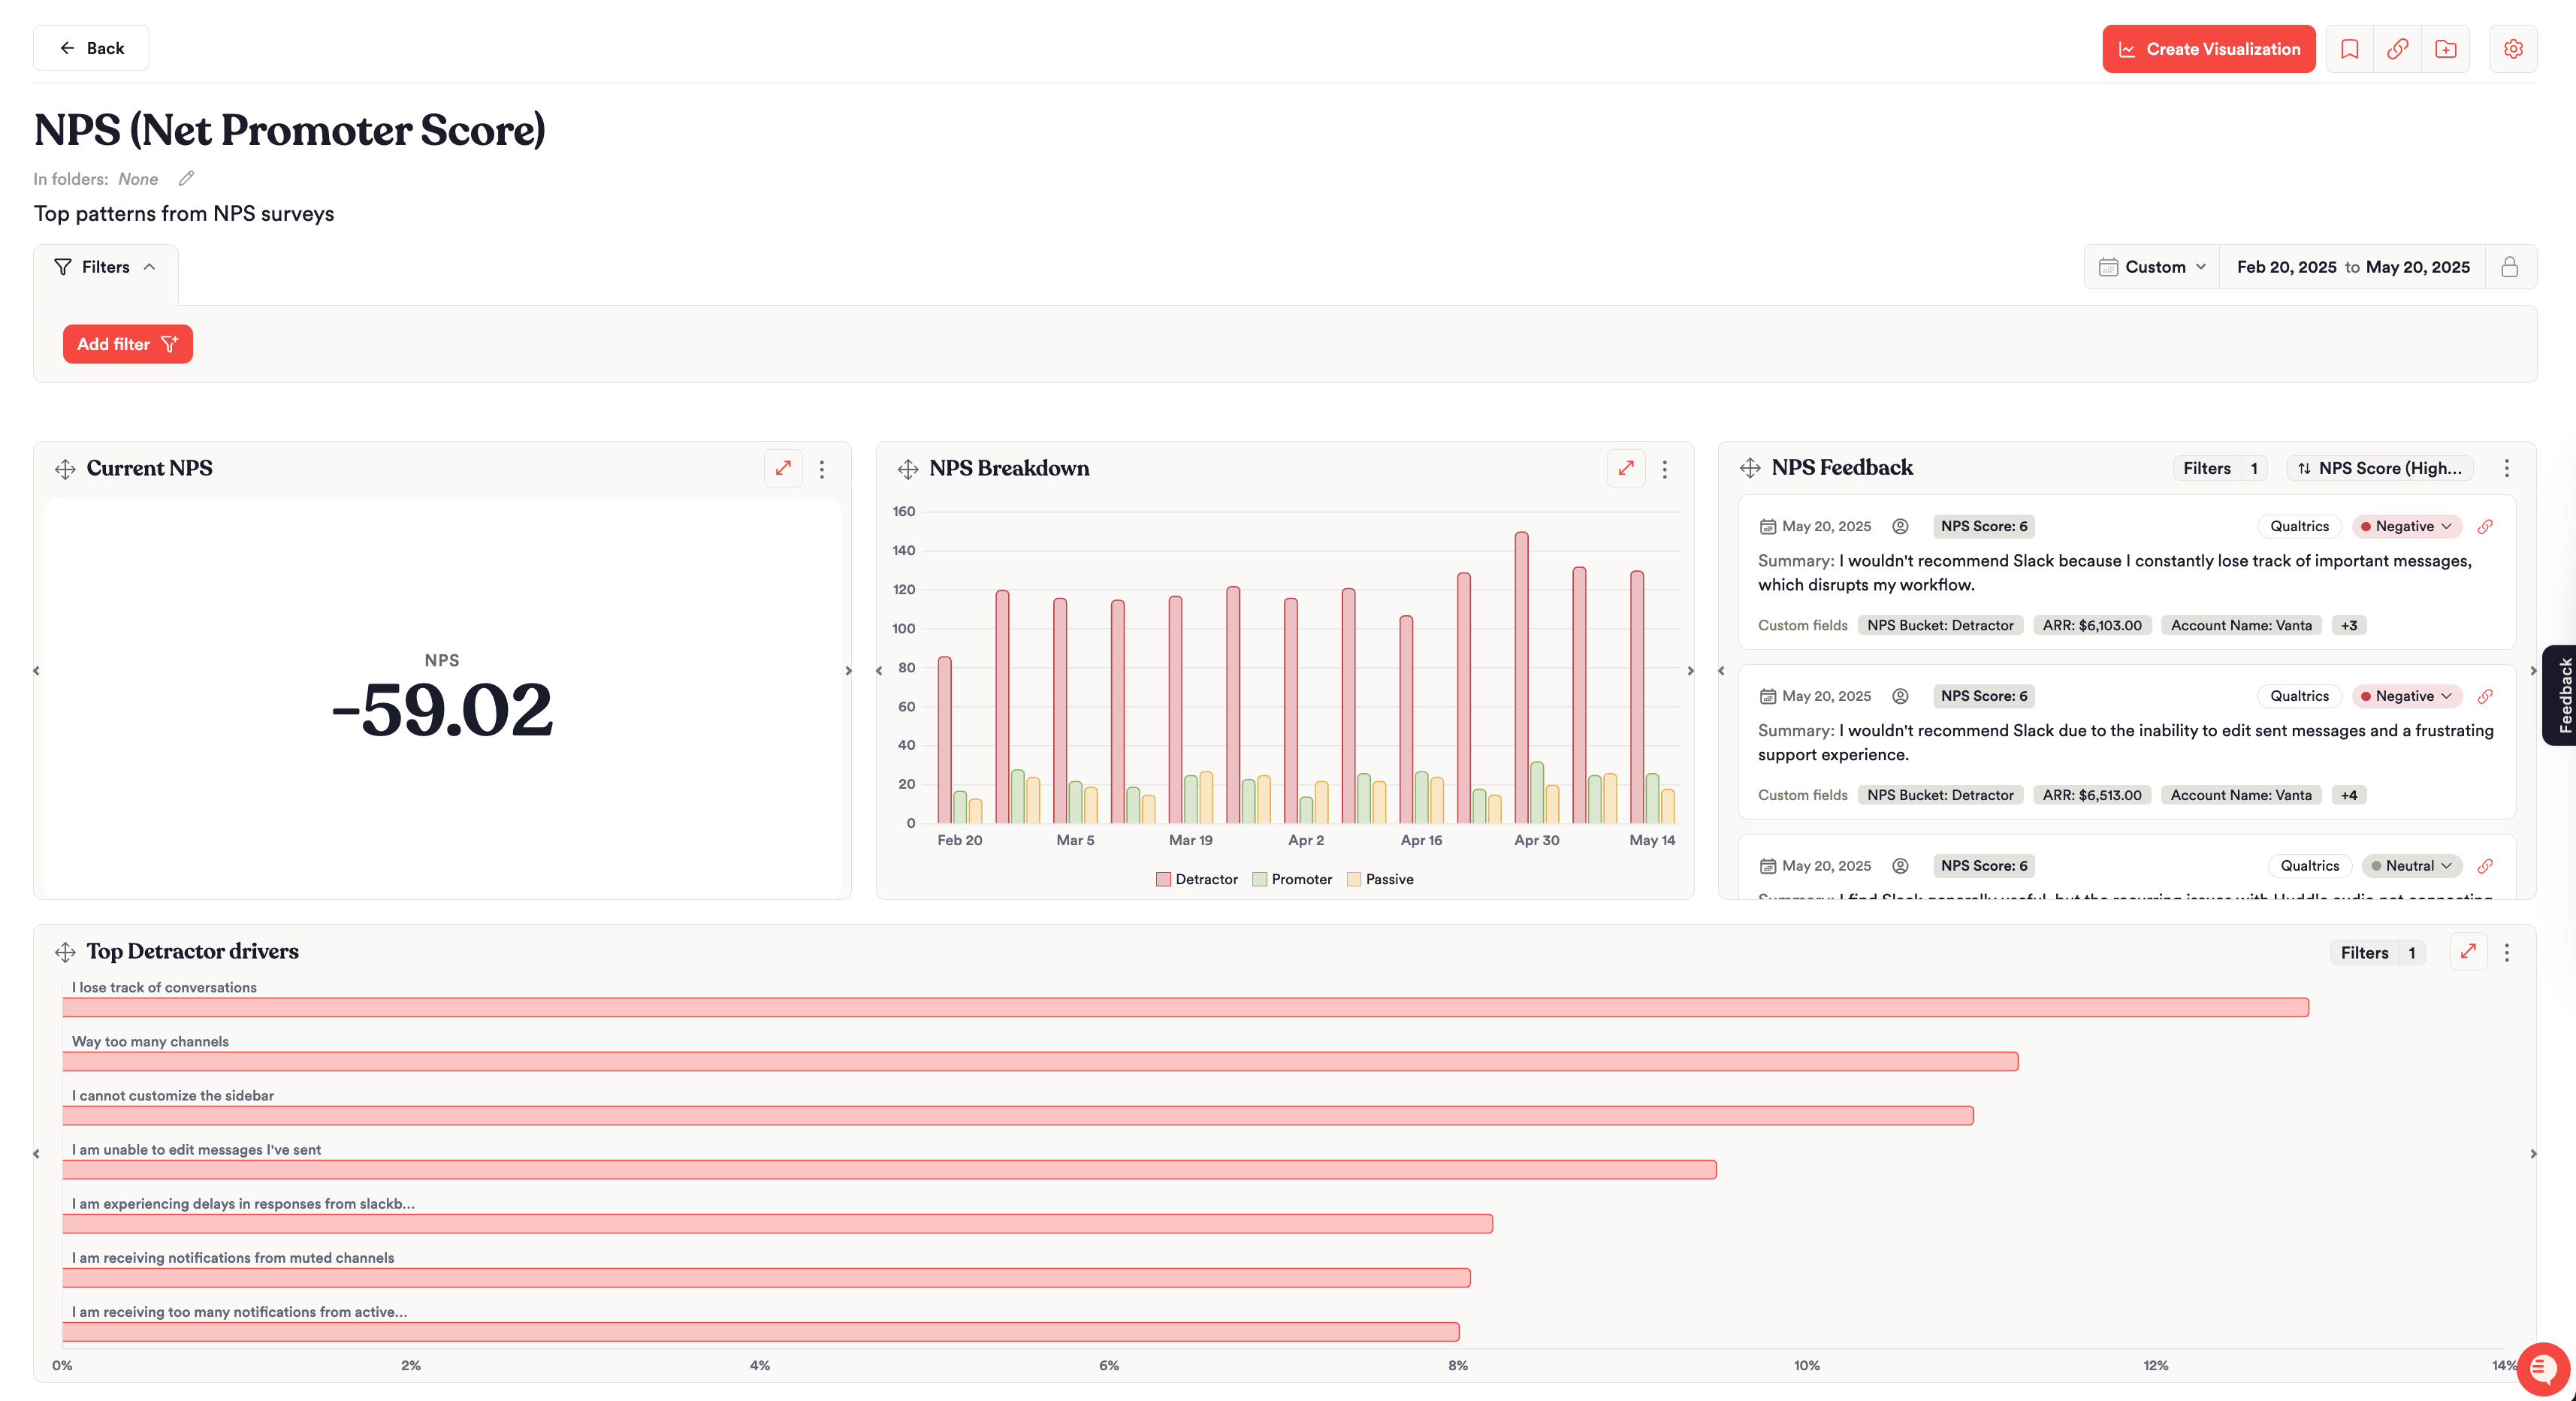Click the Add filter button
2576x1401 pixels.
(128, 344)
